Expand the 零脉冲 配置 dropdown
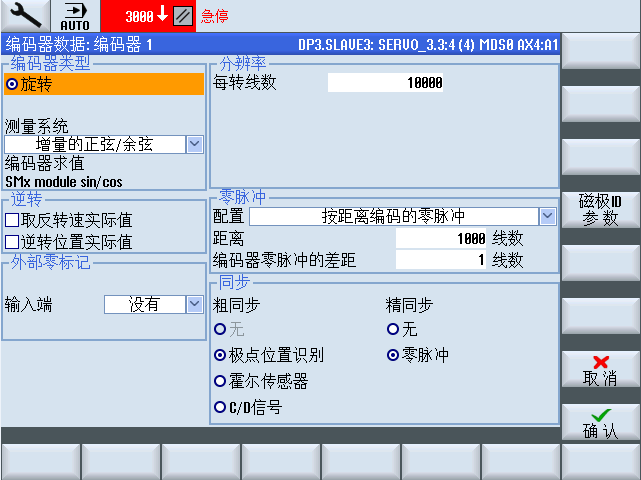 [547, 216]
